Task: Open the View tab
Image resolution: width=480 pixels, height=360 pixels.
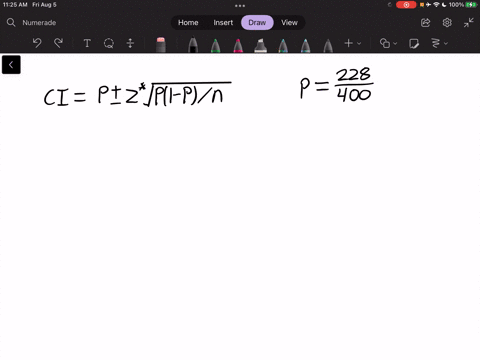Action: pyautogui.click(x=289, y=23)
